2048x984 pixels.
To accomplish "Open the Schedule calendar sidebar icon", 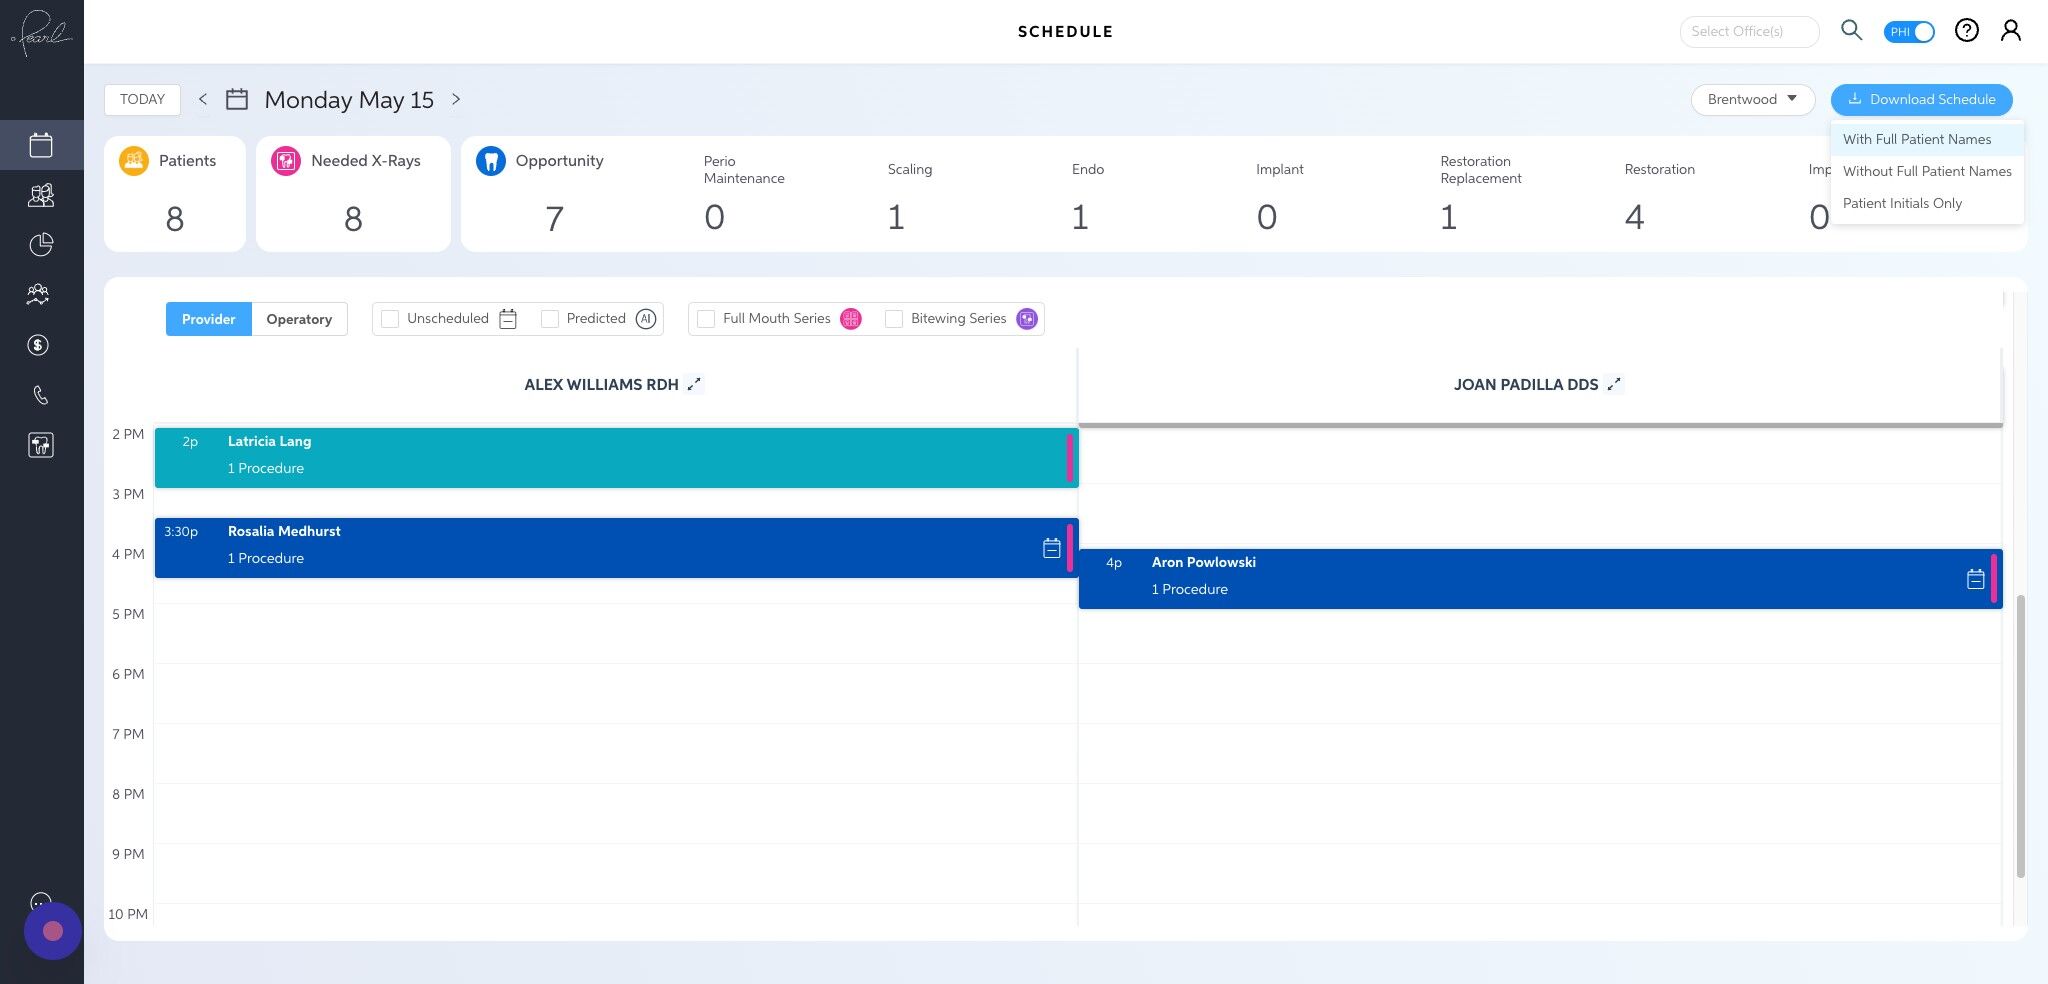I will (41, 145).
